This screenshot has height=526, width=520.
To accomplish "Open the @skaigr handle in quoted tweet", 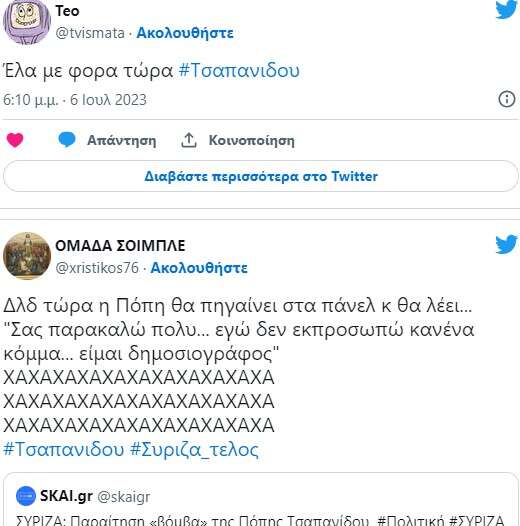I will (123, 496).
